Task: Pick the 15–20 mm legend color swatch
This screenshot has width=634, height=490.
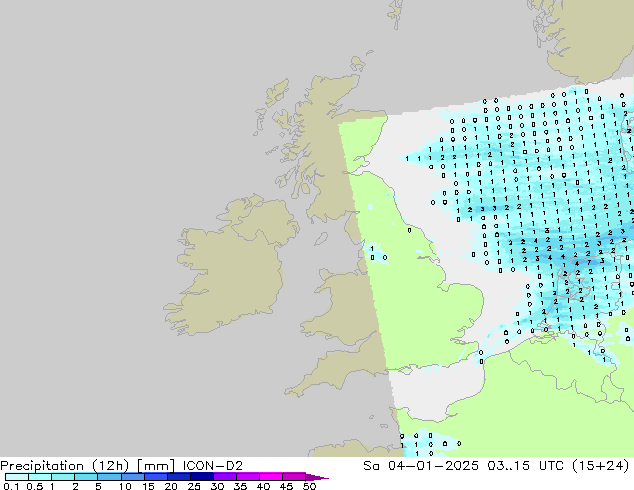Action: 156,477
